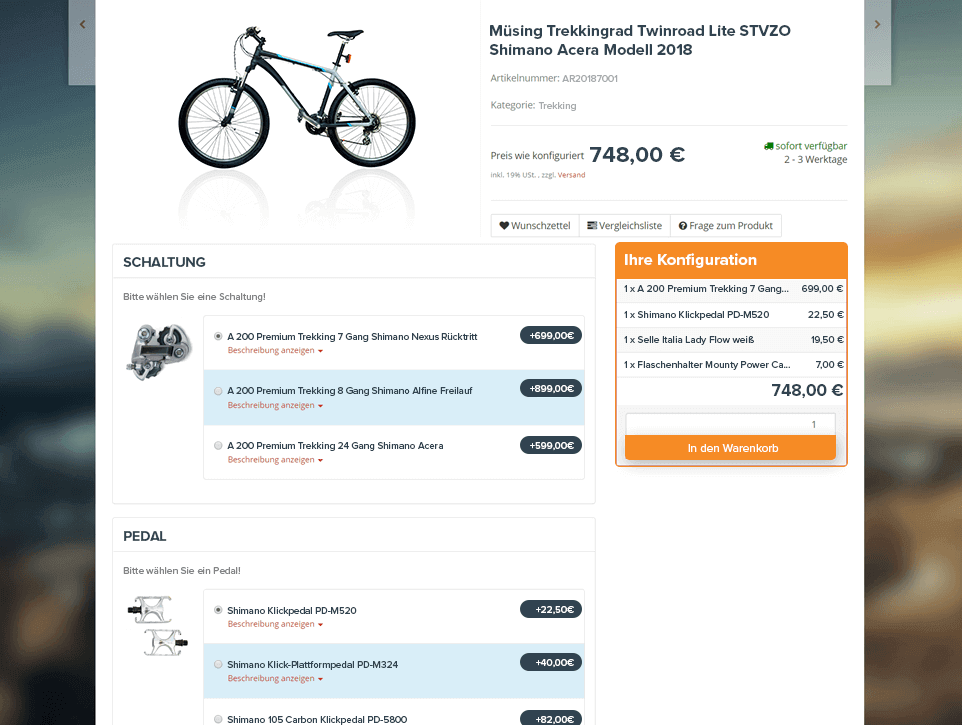Expand description for 8 Gang Alfine Freilauf
This screenshot has height=725, width=962.
(x=275, y=406)
